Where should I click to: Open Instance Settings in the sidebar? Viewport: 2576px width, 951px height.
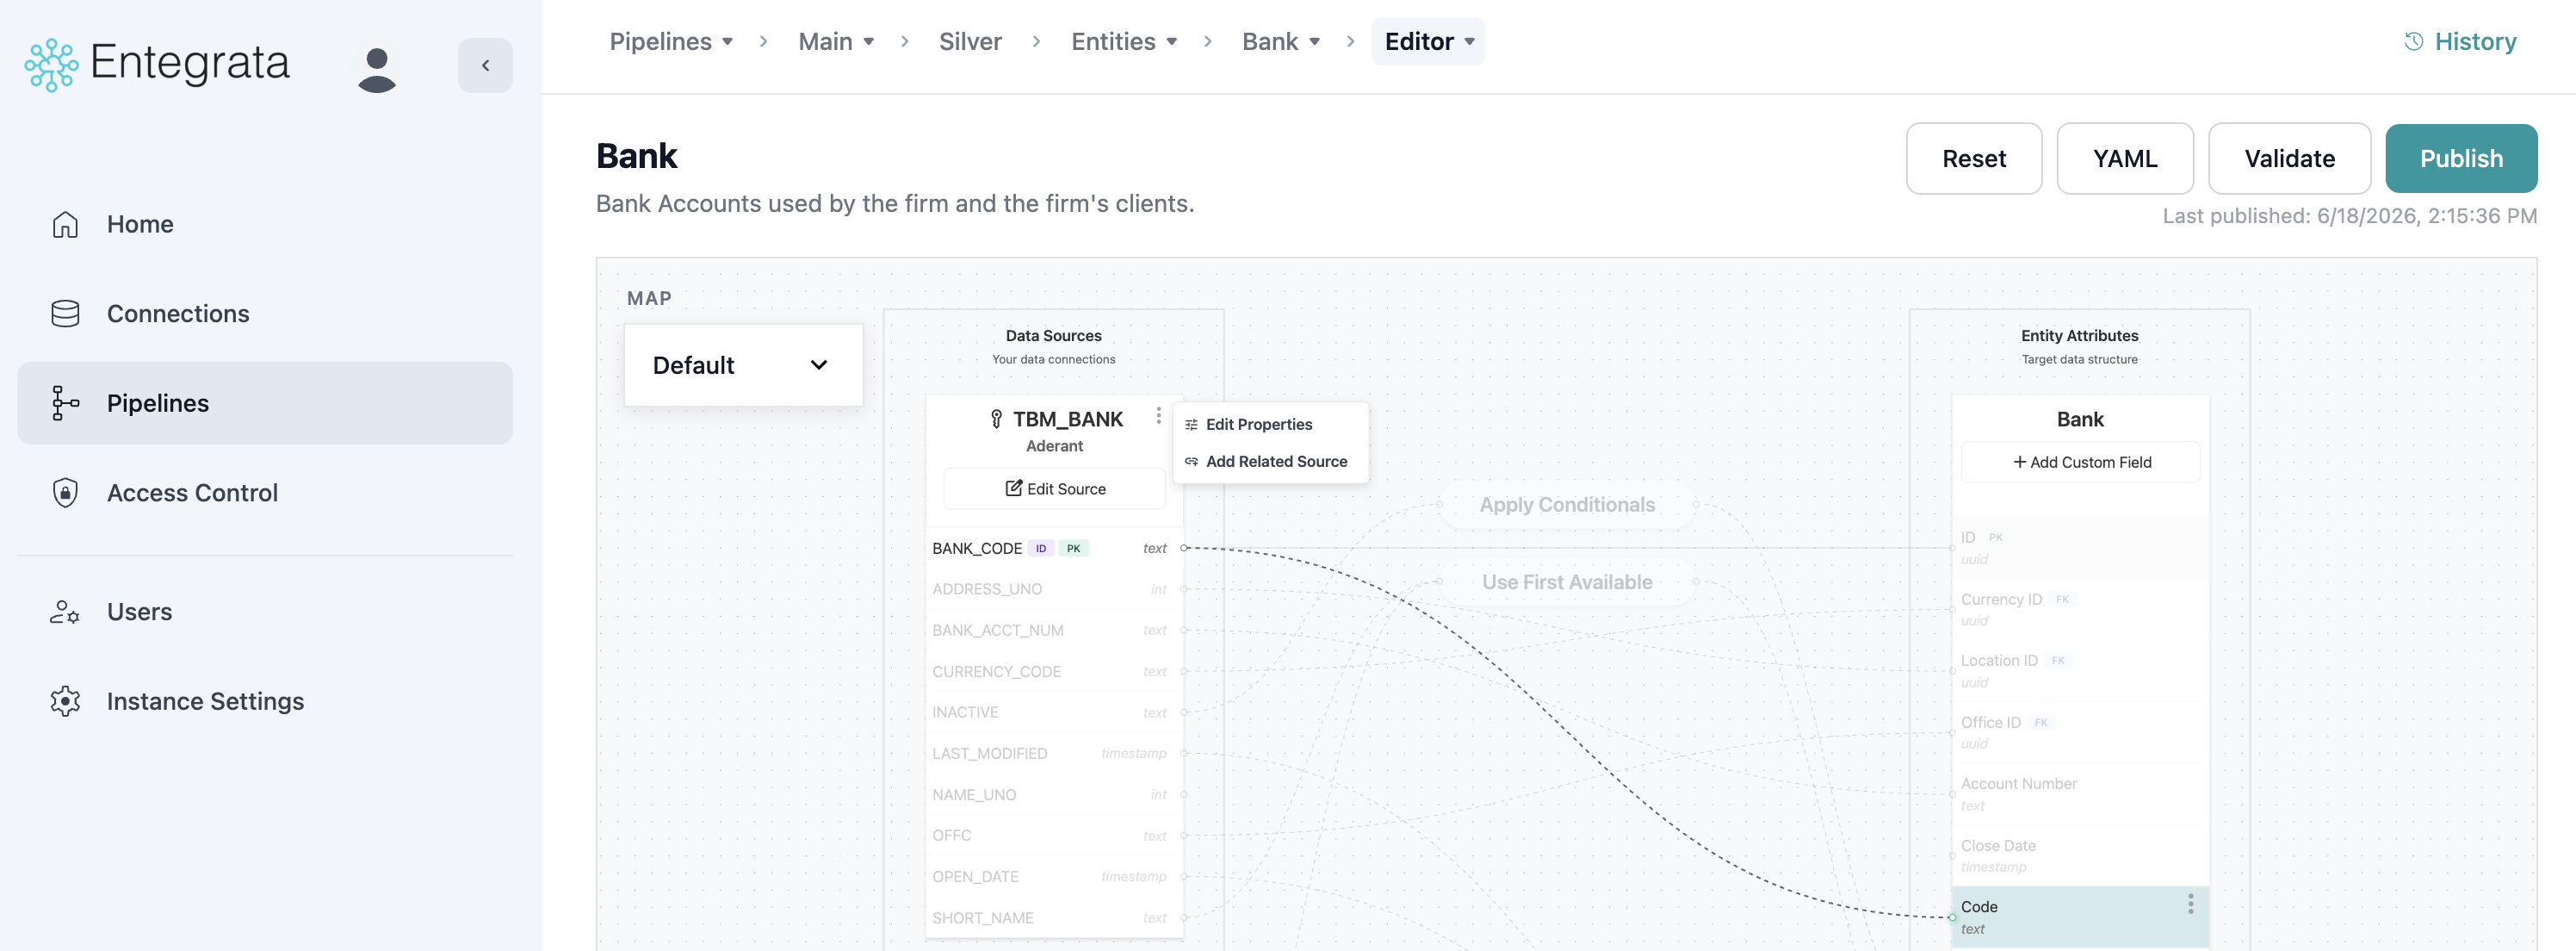tap(265, 701)
